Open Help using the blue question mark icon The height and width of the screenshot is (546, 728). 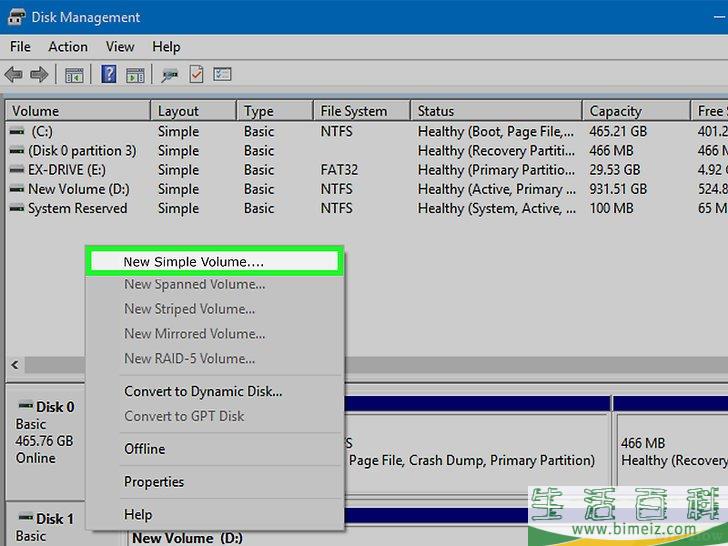tap(109, 75)
